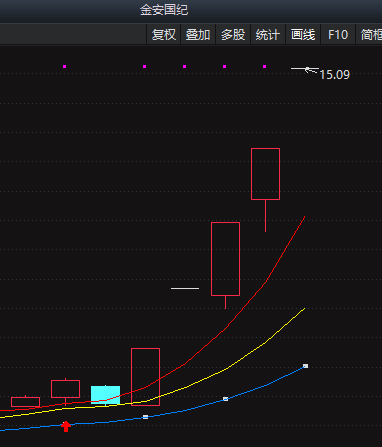The image size is (382, 447).
Task: Select the cyan filled candlestick
Action: tap(105, 395)
